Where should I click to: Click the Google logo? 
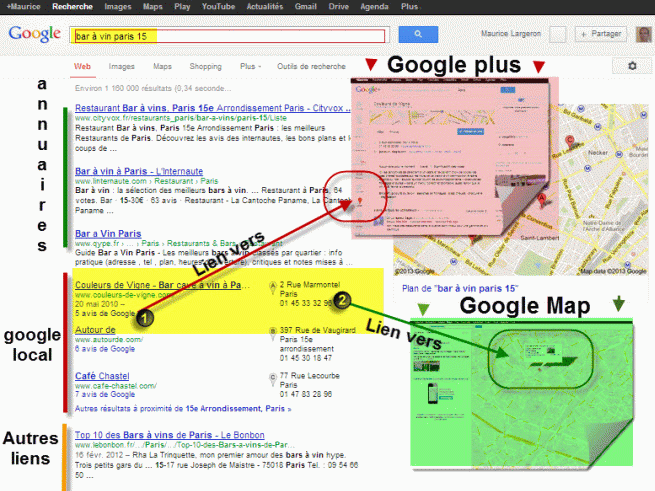click(35, 34)
